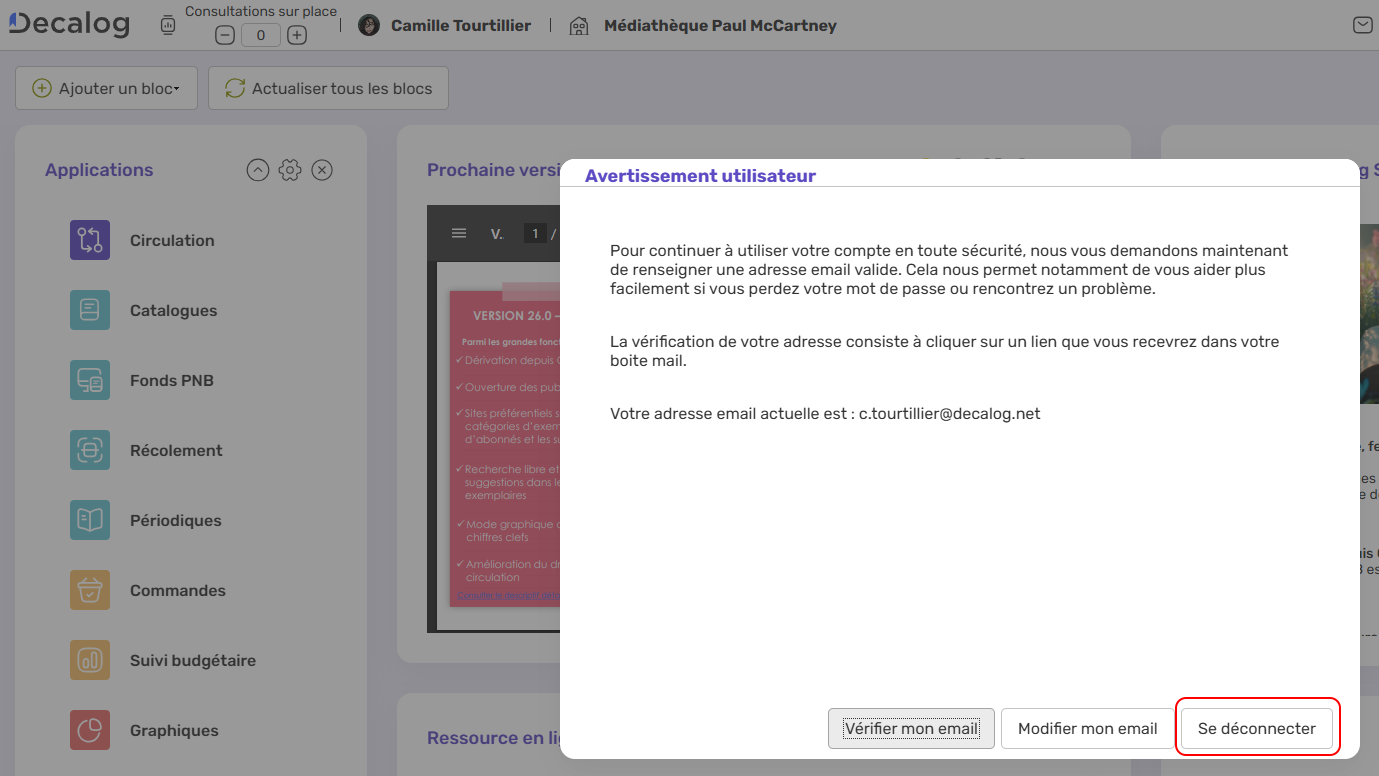Click Suivi budgétaire label
Screen dimensions: 1379x776
point(193,660)
